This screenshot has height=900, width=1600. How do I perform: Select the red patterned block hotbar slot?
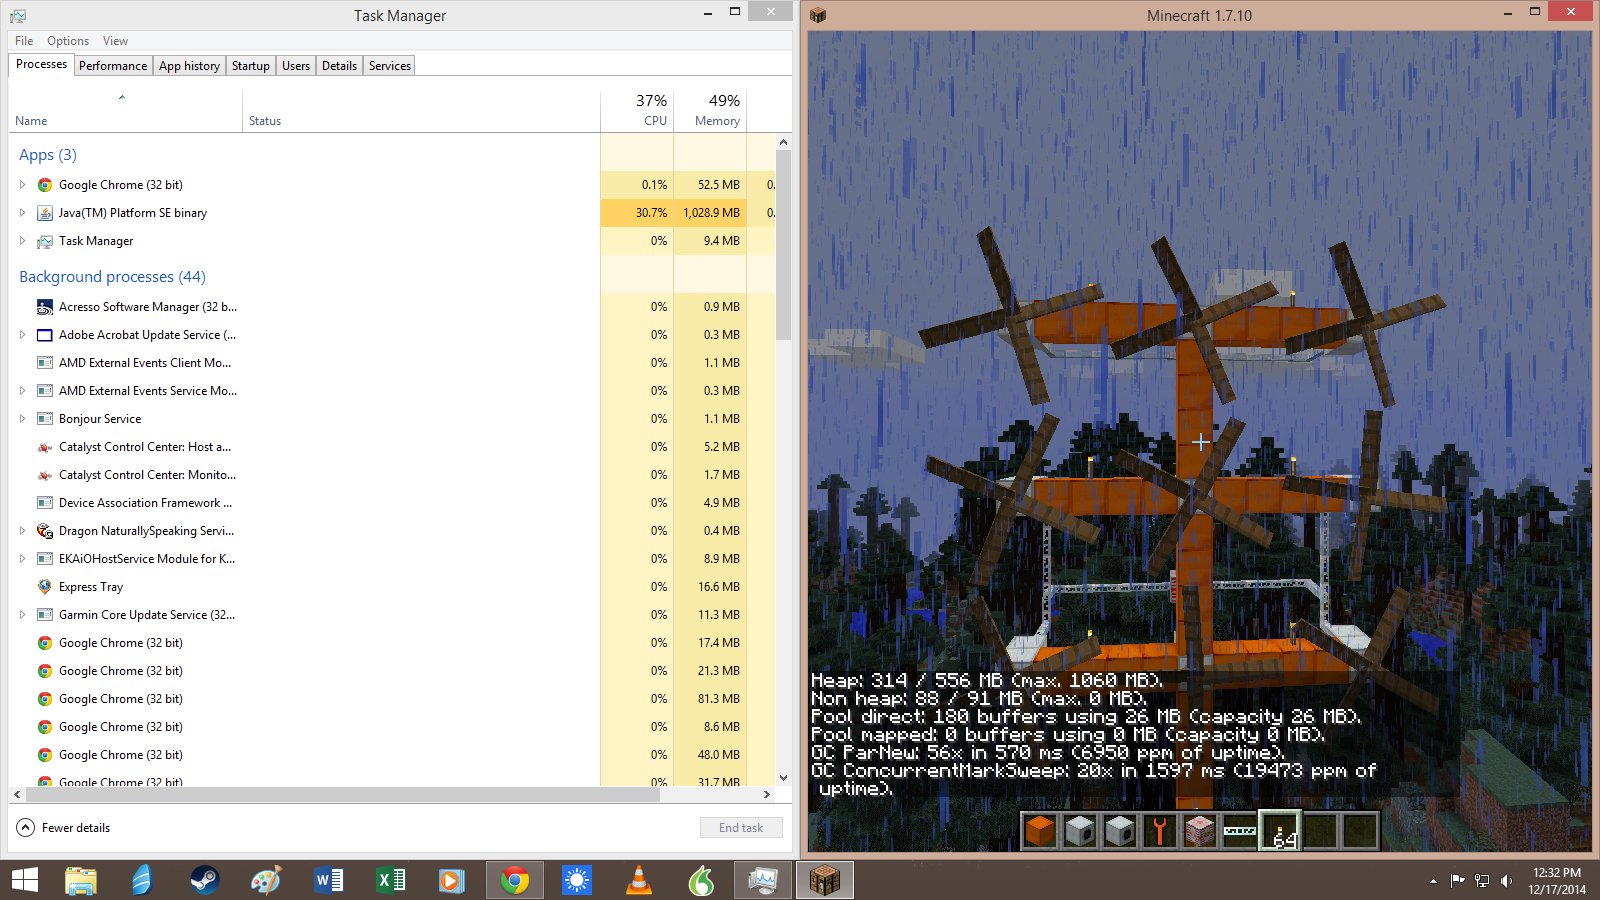1200,830
